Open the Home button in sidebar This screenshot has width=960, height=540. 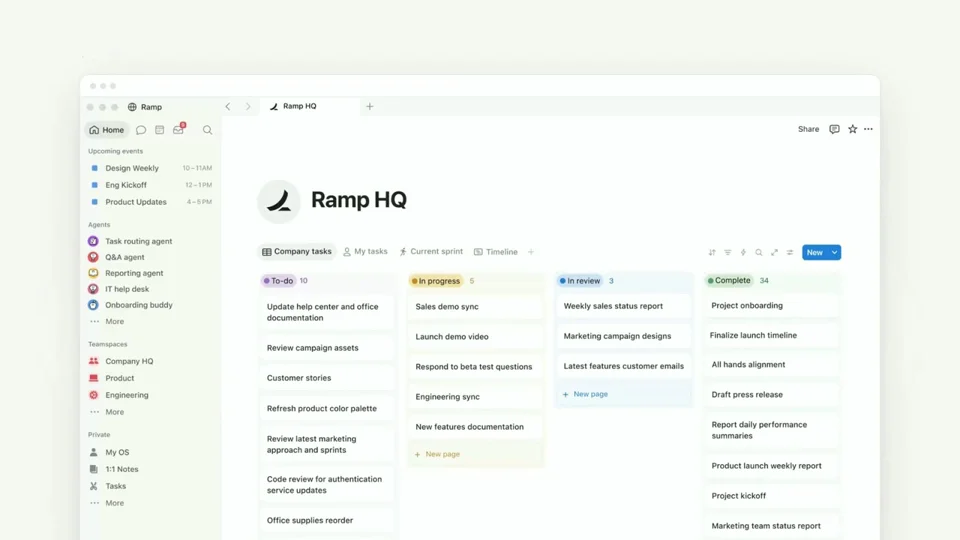coord(107,130)
